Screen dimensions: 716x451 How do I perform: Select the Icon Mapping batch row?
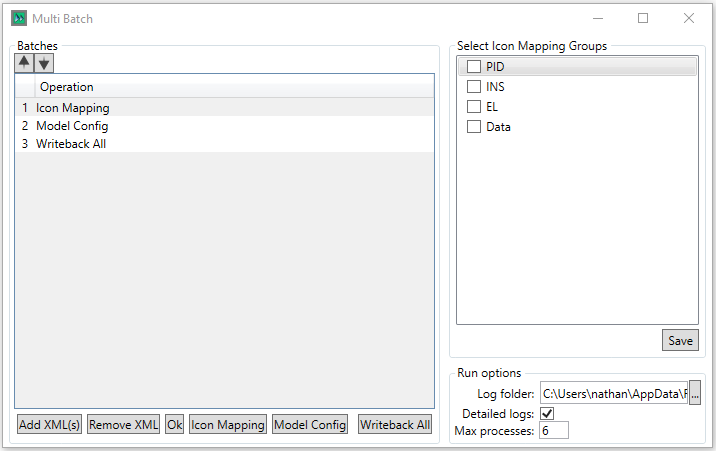[72, 108]
